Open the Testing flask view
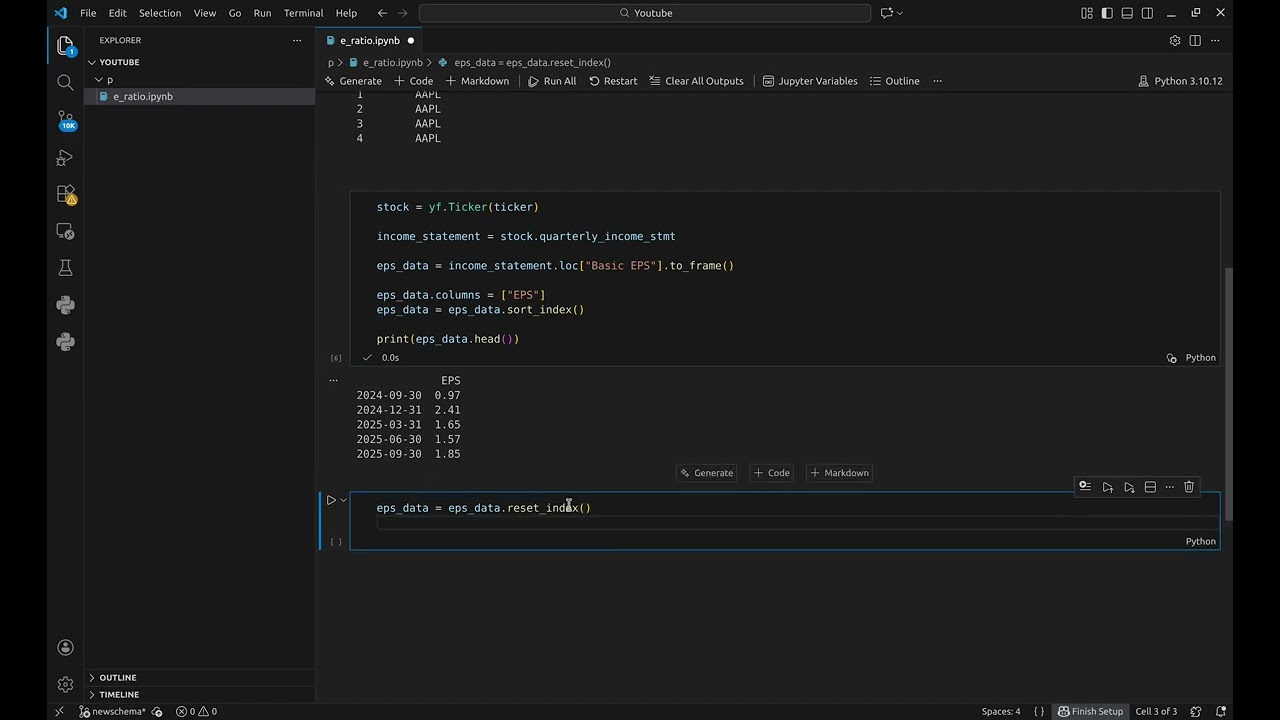 click(65, 268)
